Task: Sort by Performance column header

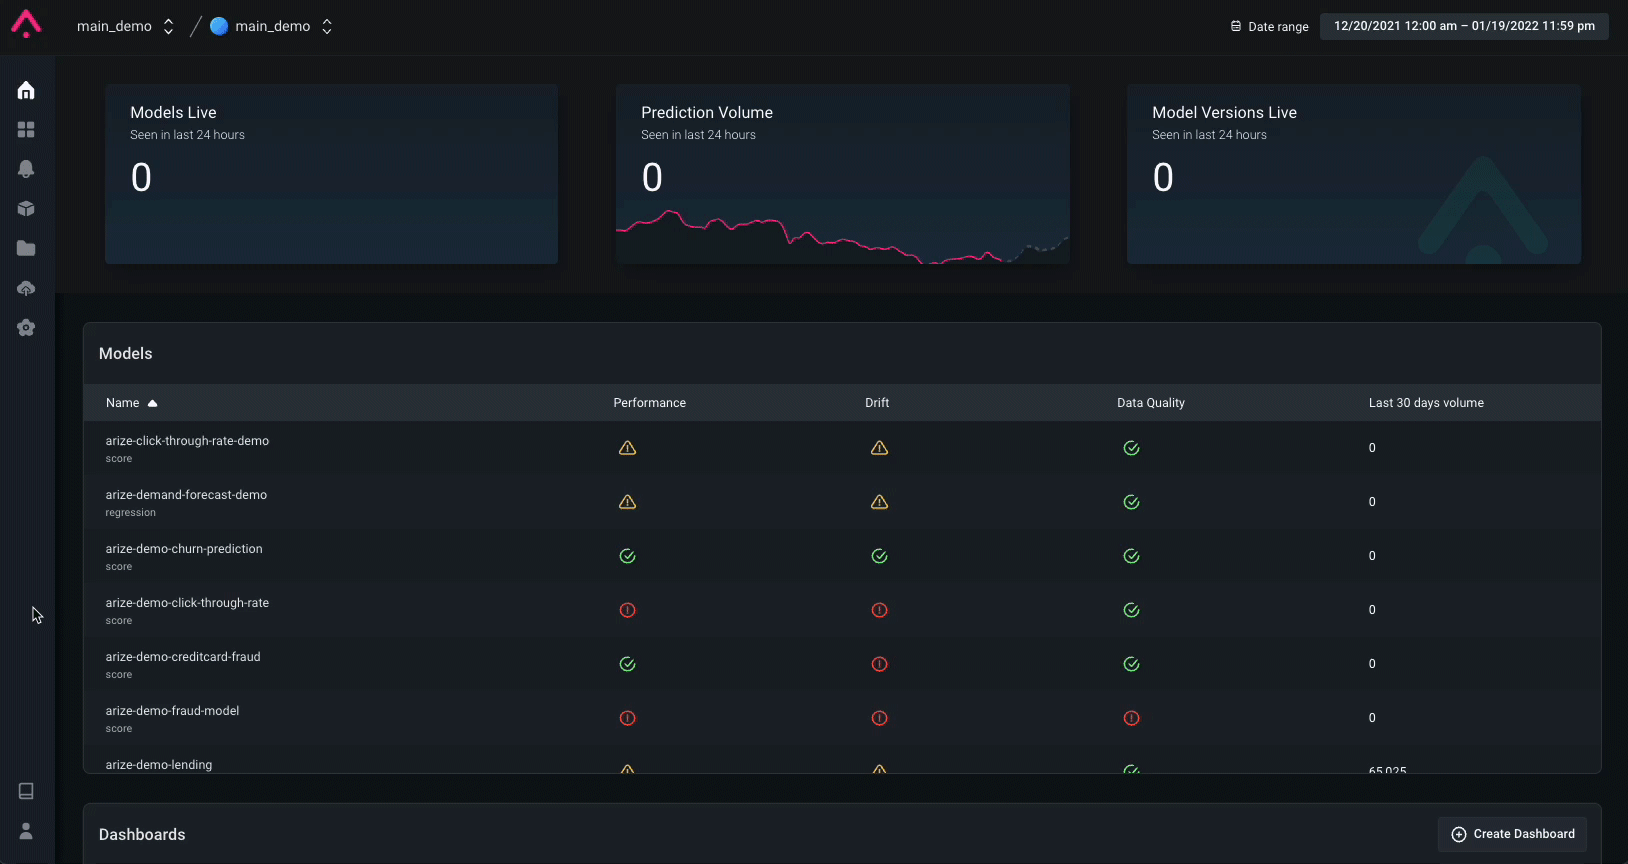Action: tap(649, 403)
